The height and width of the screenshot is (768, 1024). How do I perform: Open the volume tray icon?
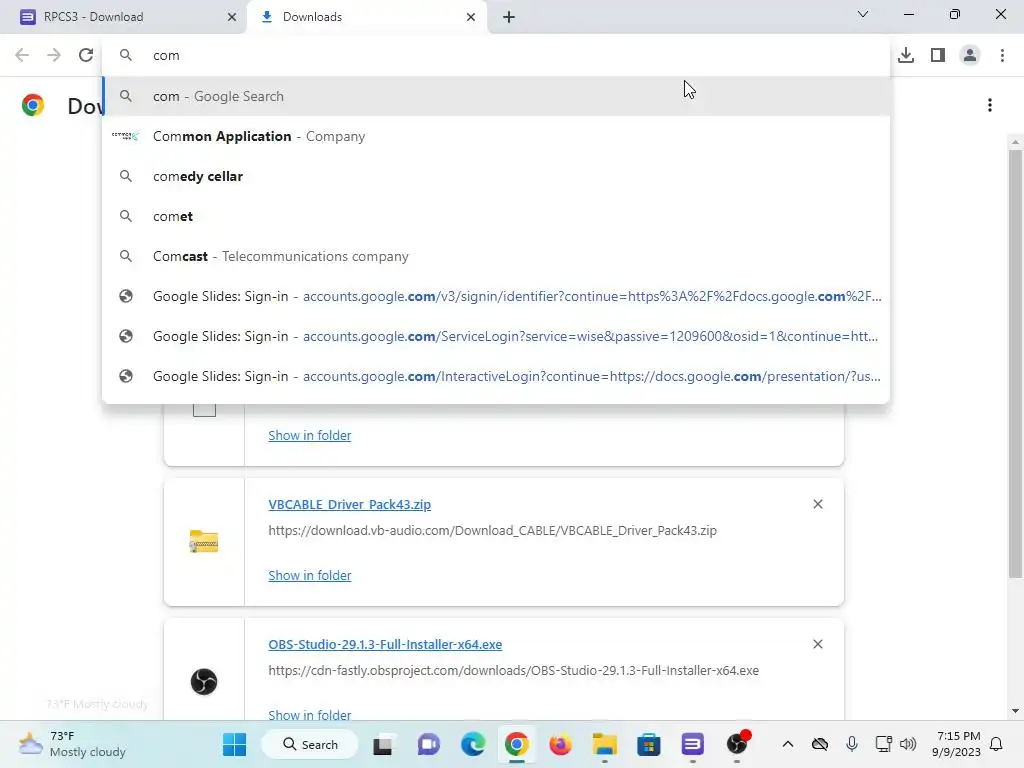908,744
